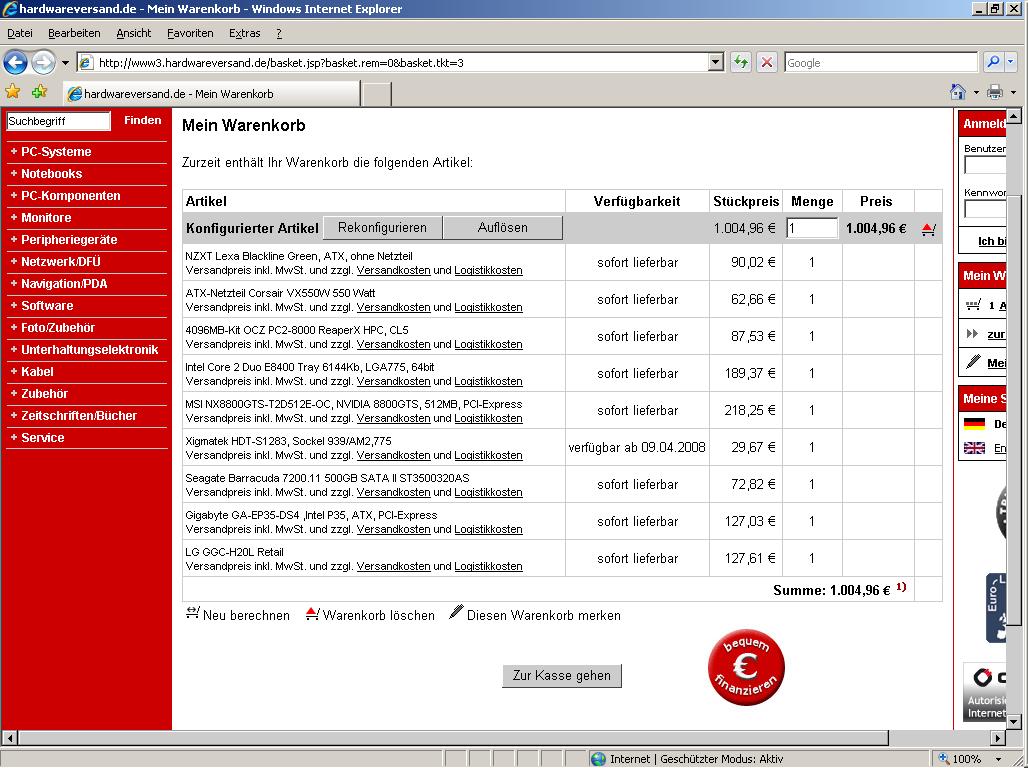Select the hardwareversand.de Mein Warenkorb tab
The width and height of the screenshot is (1028, 768).
tap(212, 94)
